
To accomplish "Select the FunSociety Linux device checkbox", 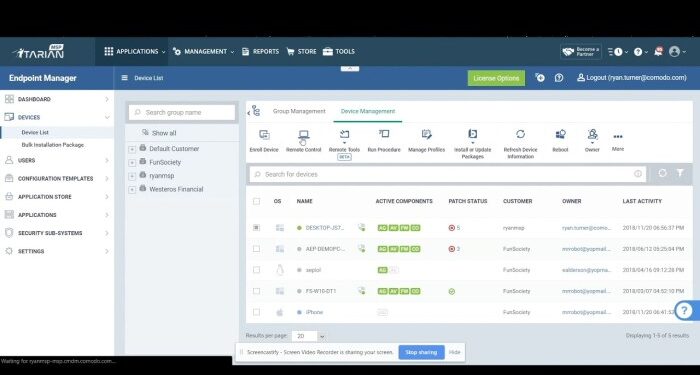I will point(256,270).
